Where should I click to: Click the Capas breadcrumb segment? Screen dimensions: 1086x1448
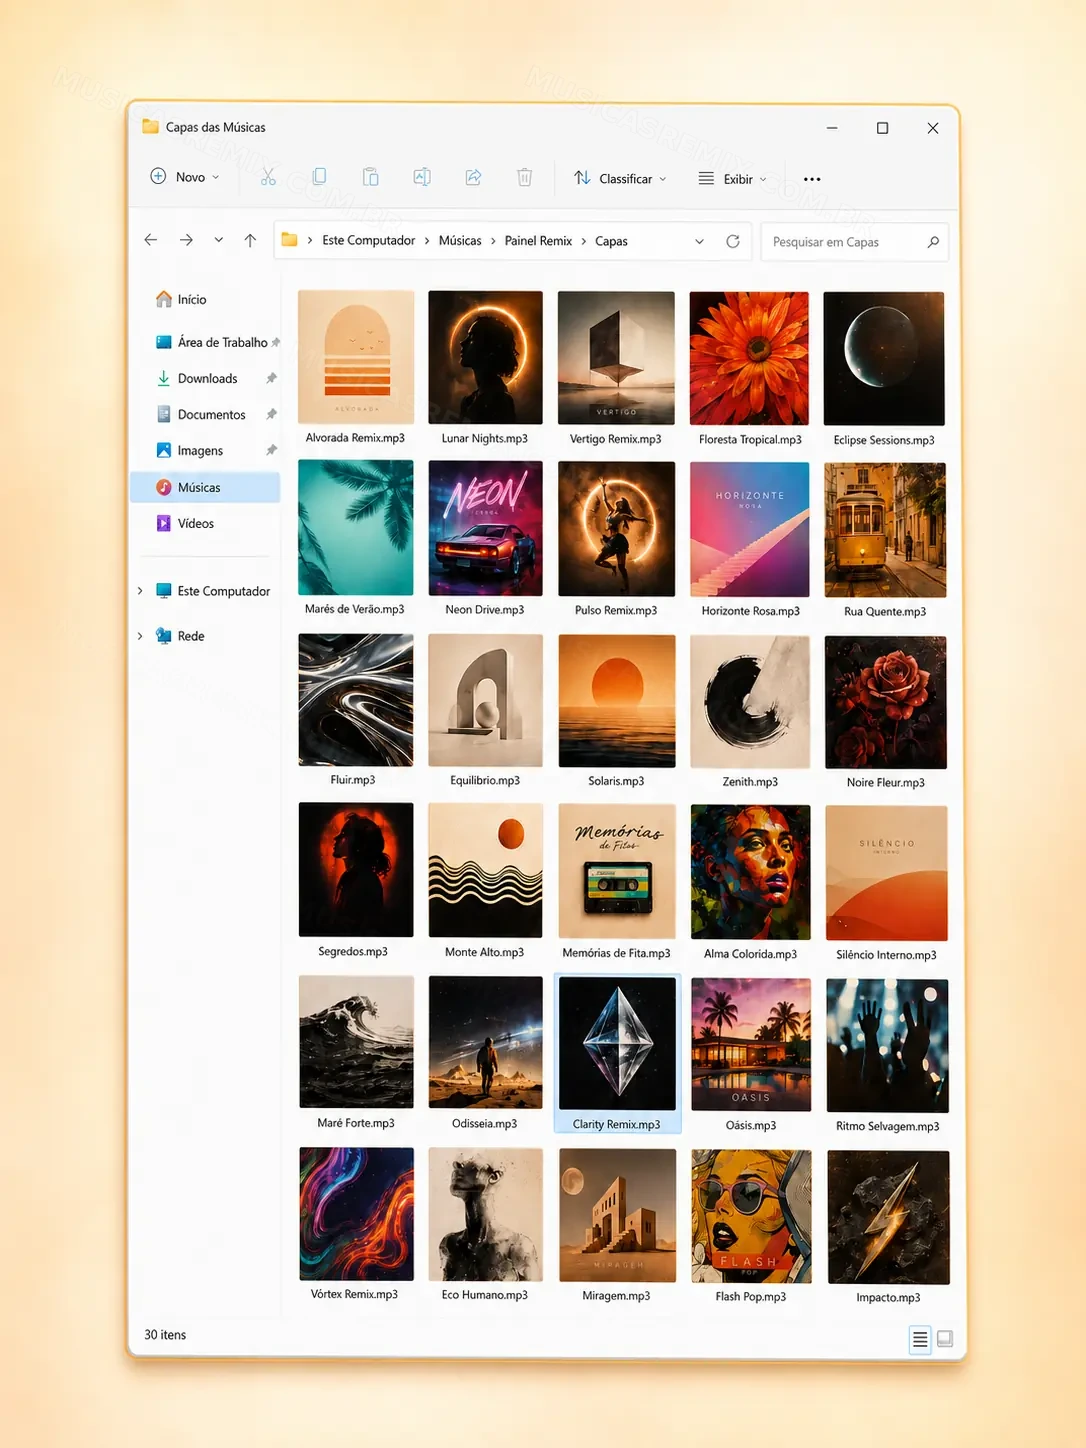coord(611,241)
